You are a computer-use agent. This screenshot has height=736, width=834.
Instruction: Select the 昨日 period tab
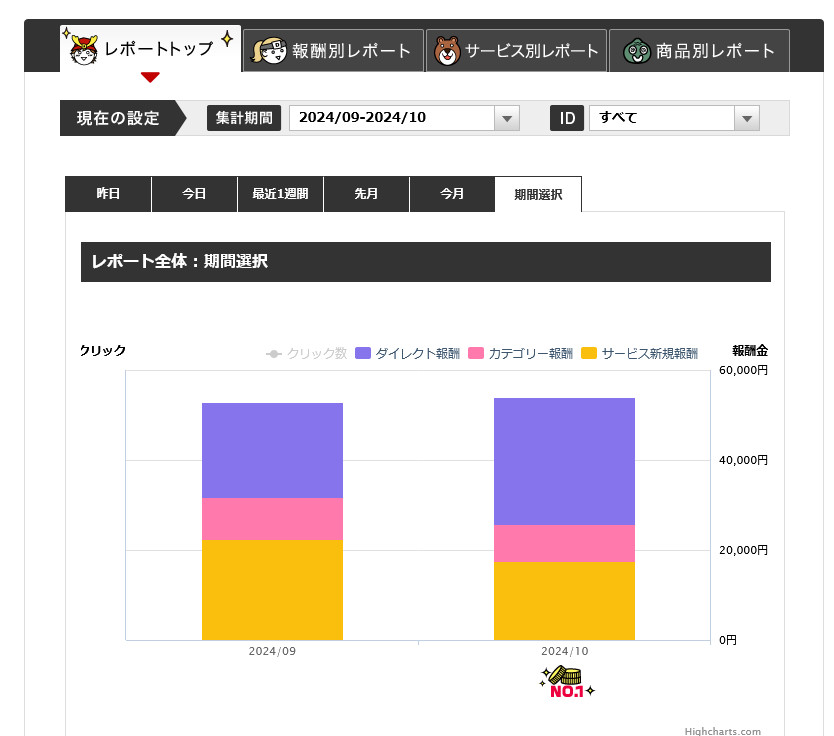pos(108,194)
